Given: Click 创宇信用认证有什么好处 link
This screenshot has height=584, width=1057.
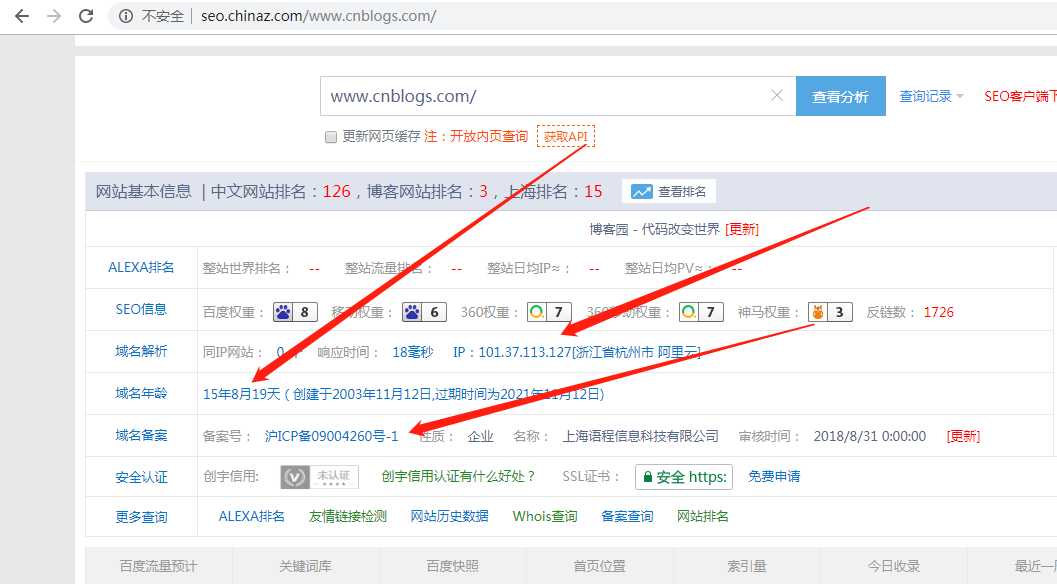Looking at the screenshot, I should [x=458, y=476].
